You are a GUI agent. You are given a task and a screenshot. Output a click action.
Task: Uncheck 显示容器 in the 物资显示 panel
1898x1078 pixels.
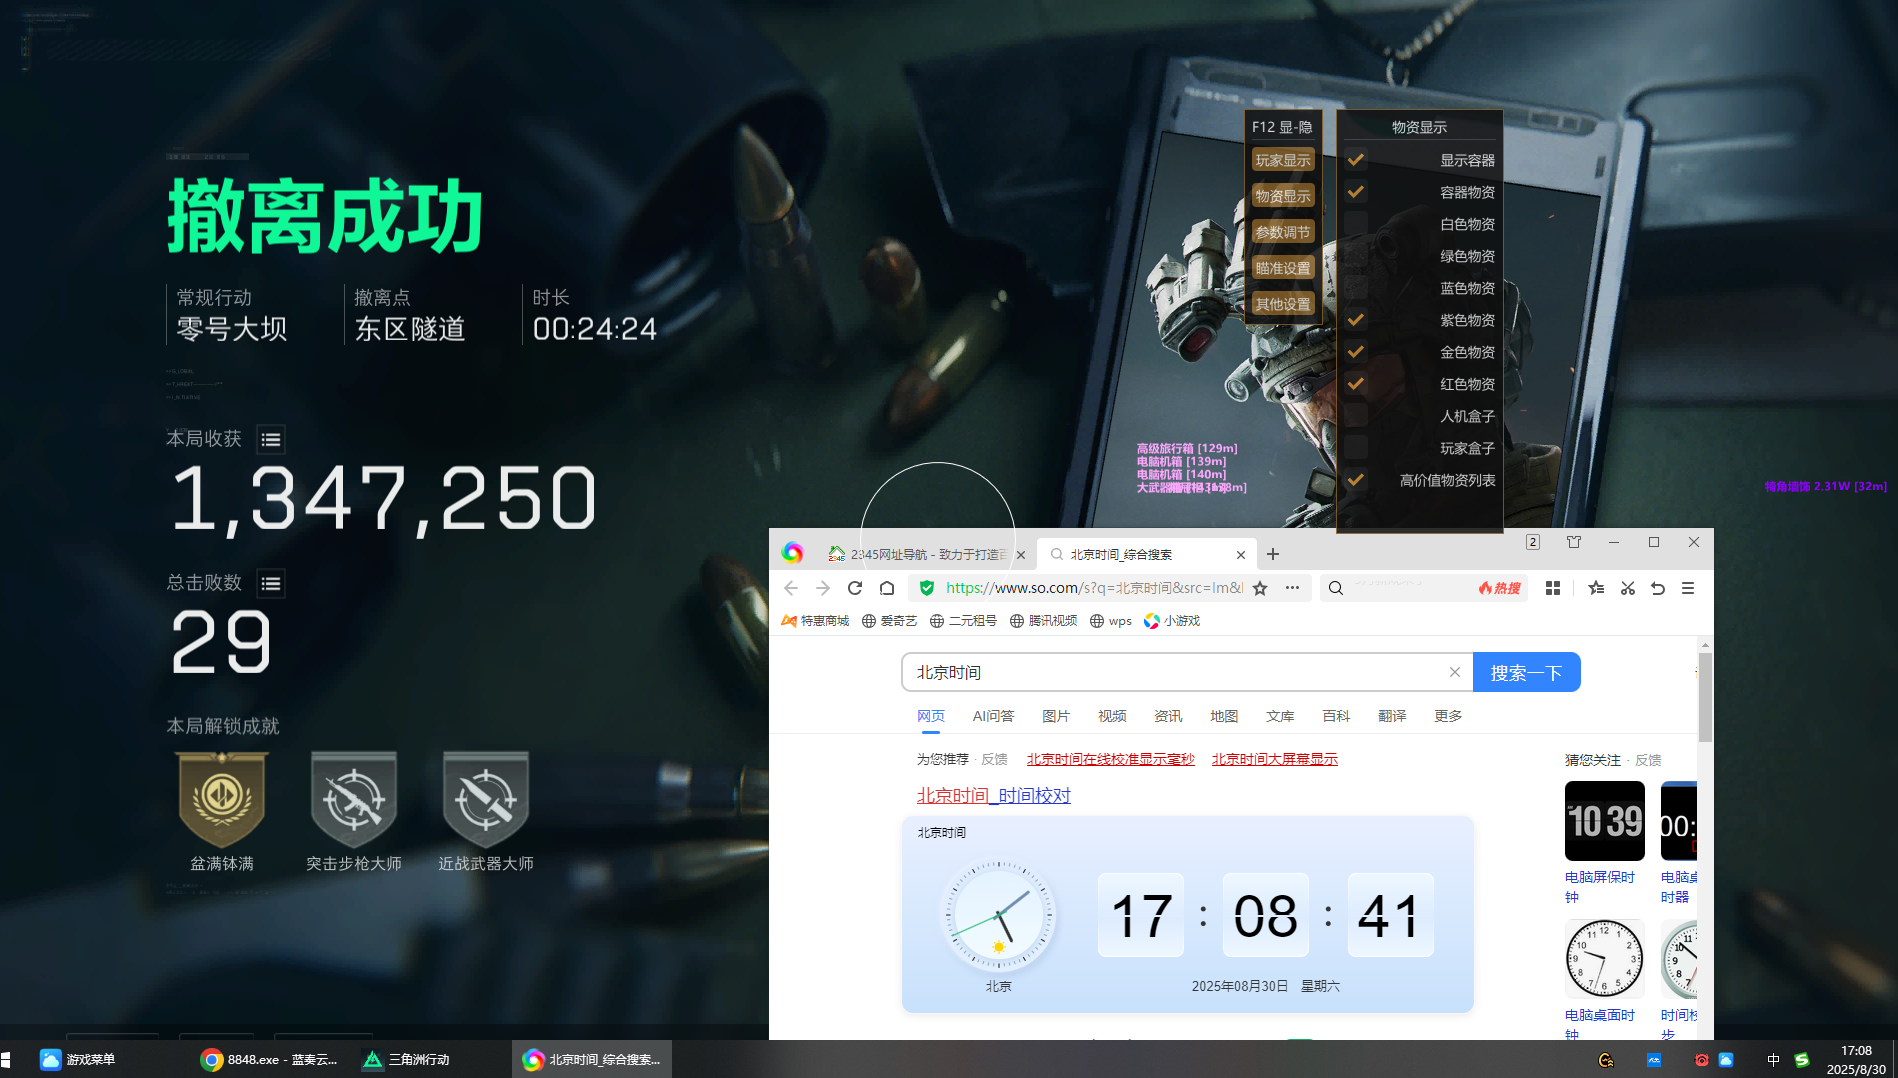pyautogui.click(x=1356, y=159)
